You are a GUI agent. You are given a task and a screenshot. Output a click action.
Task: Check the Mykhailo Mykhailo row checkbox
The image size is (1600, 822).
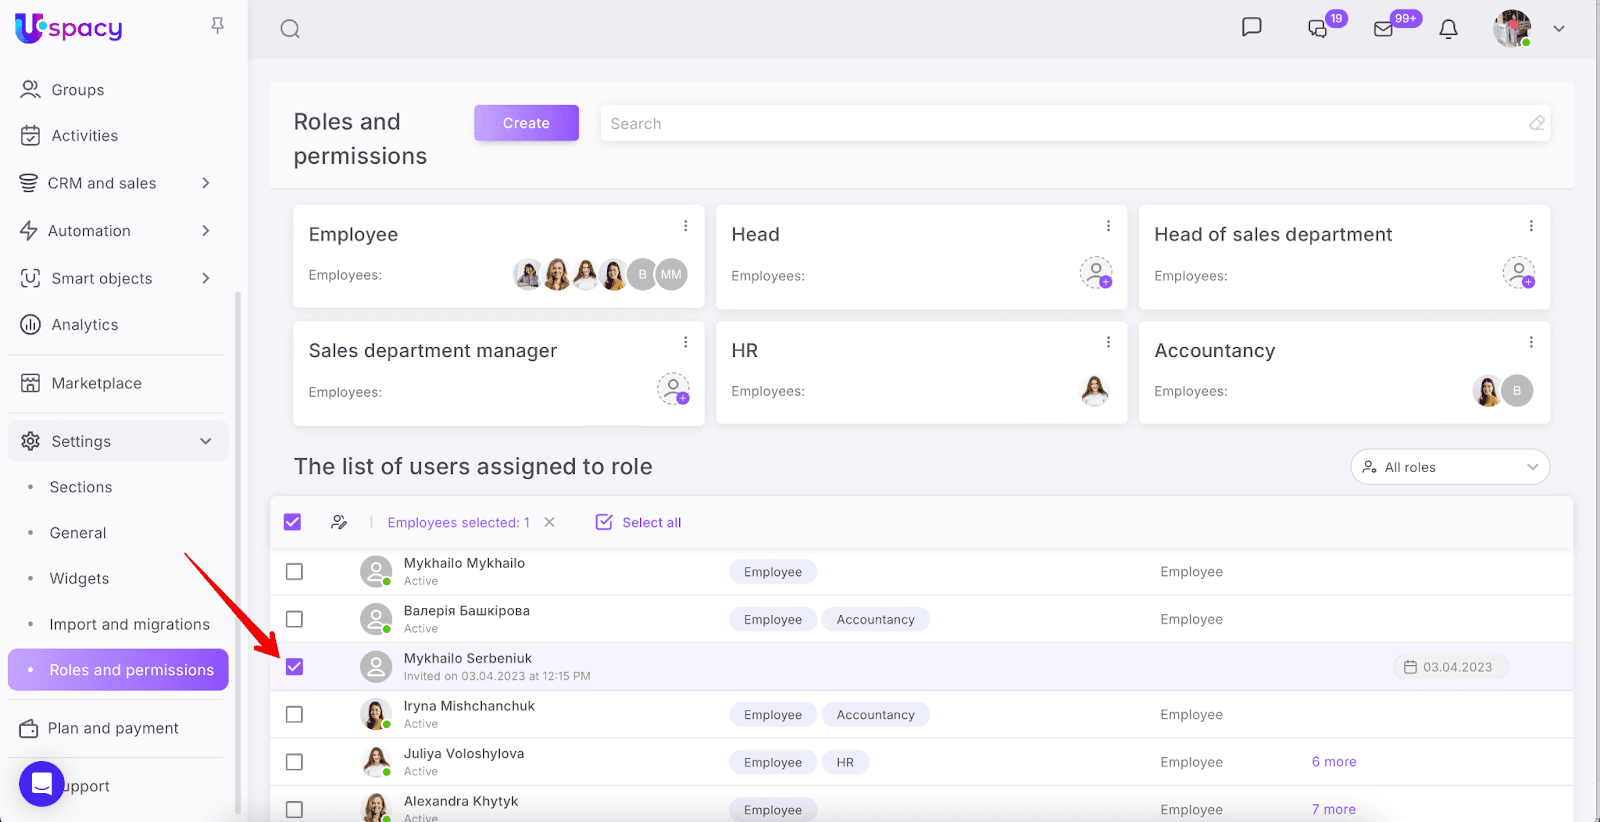[x=294, y=572]
